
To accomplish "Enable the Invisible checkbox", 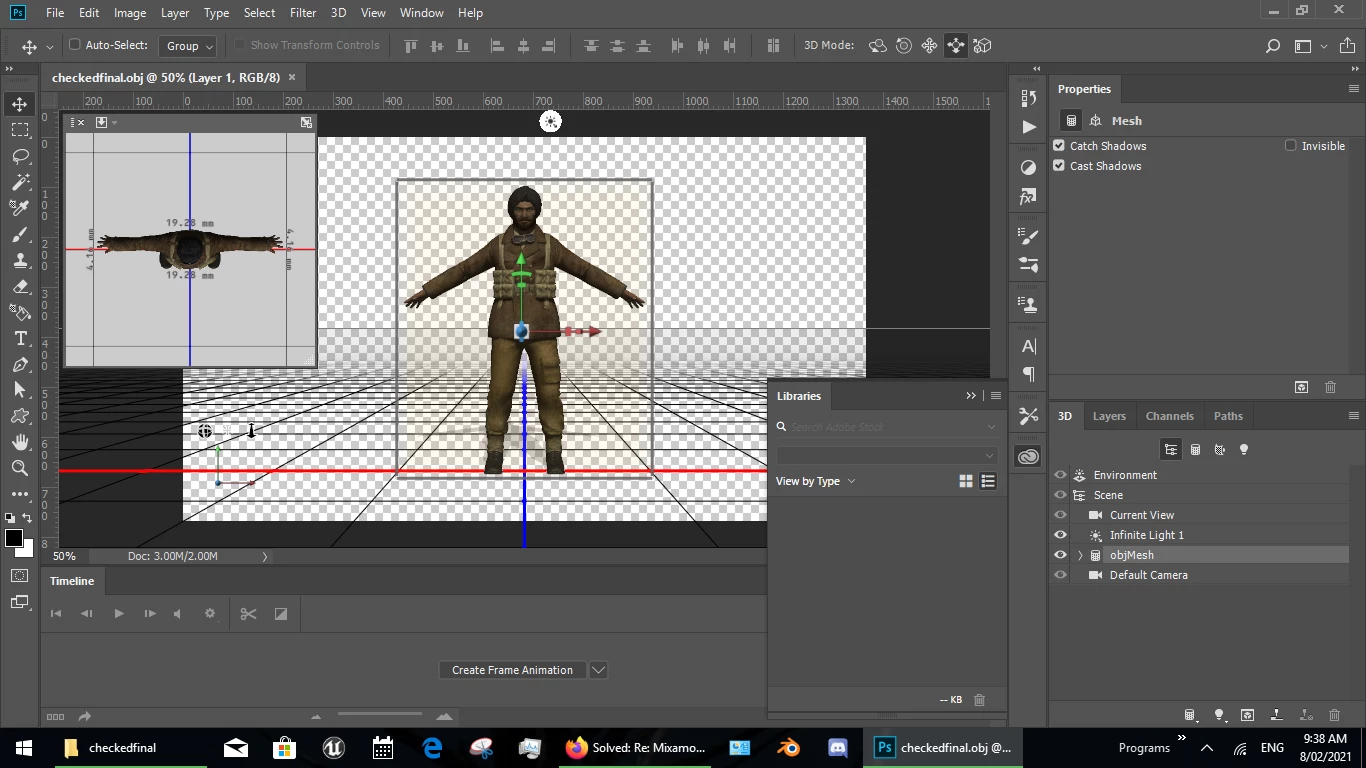I will coord(1291,146).
